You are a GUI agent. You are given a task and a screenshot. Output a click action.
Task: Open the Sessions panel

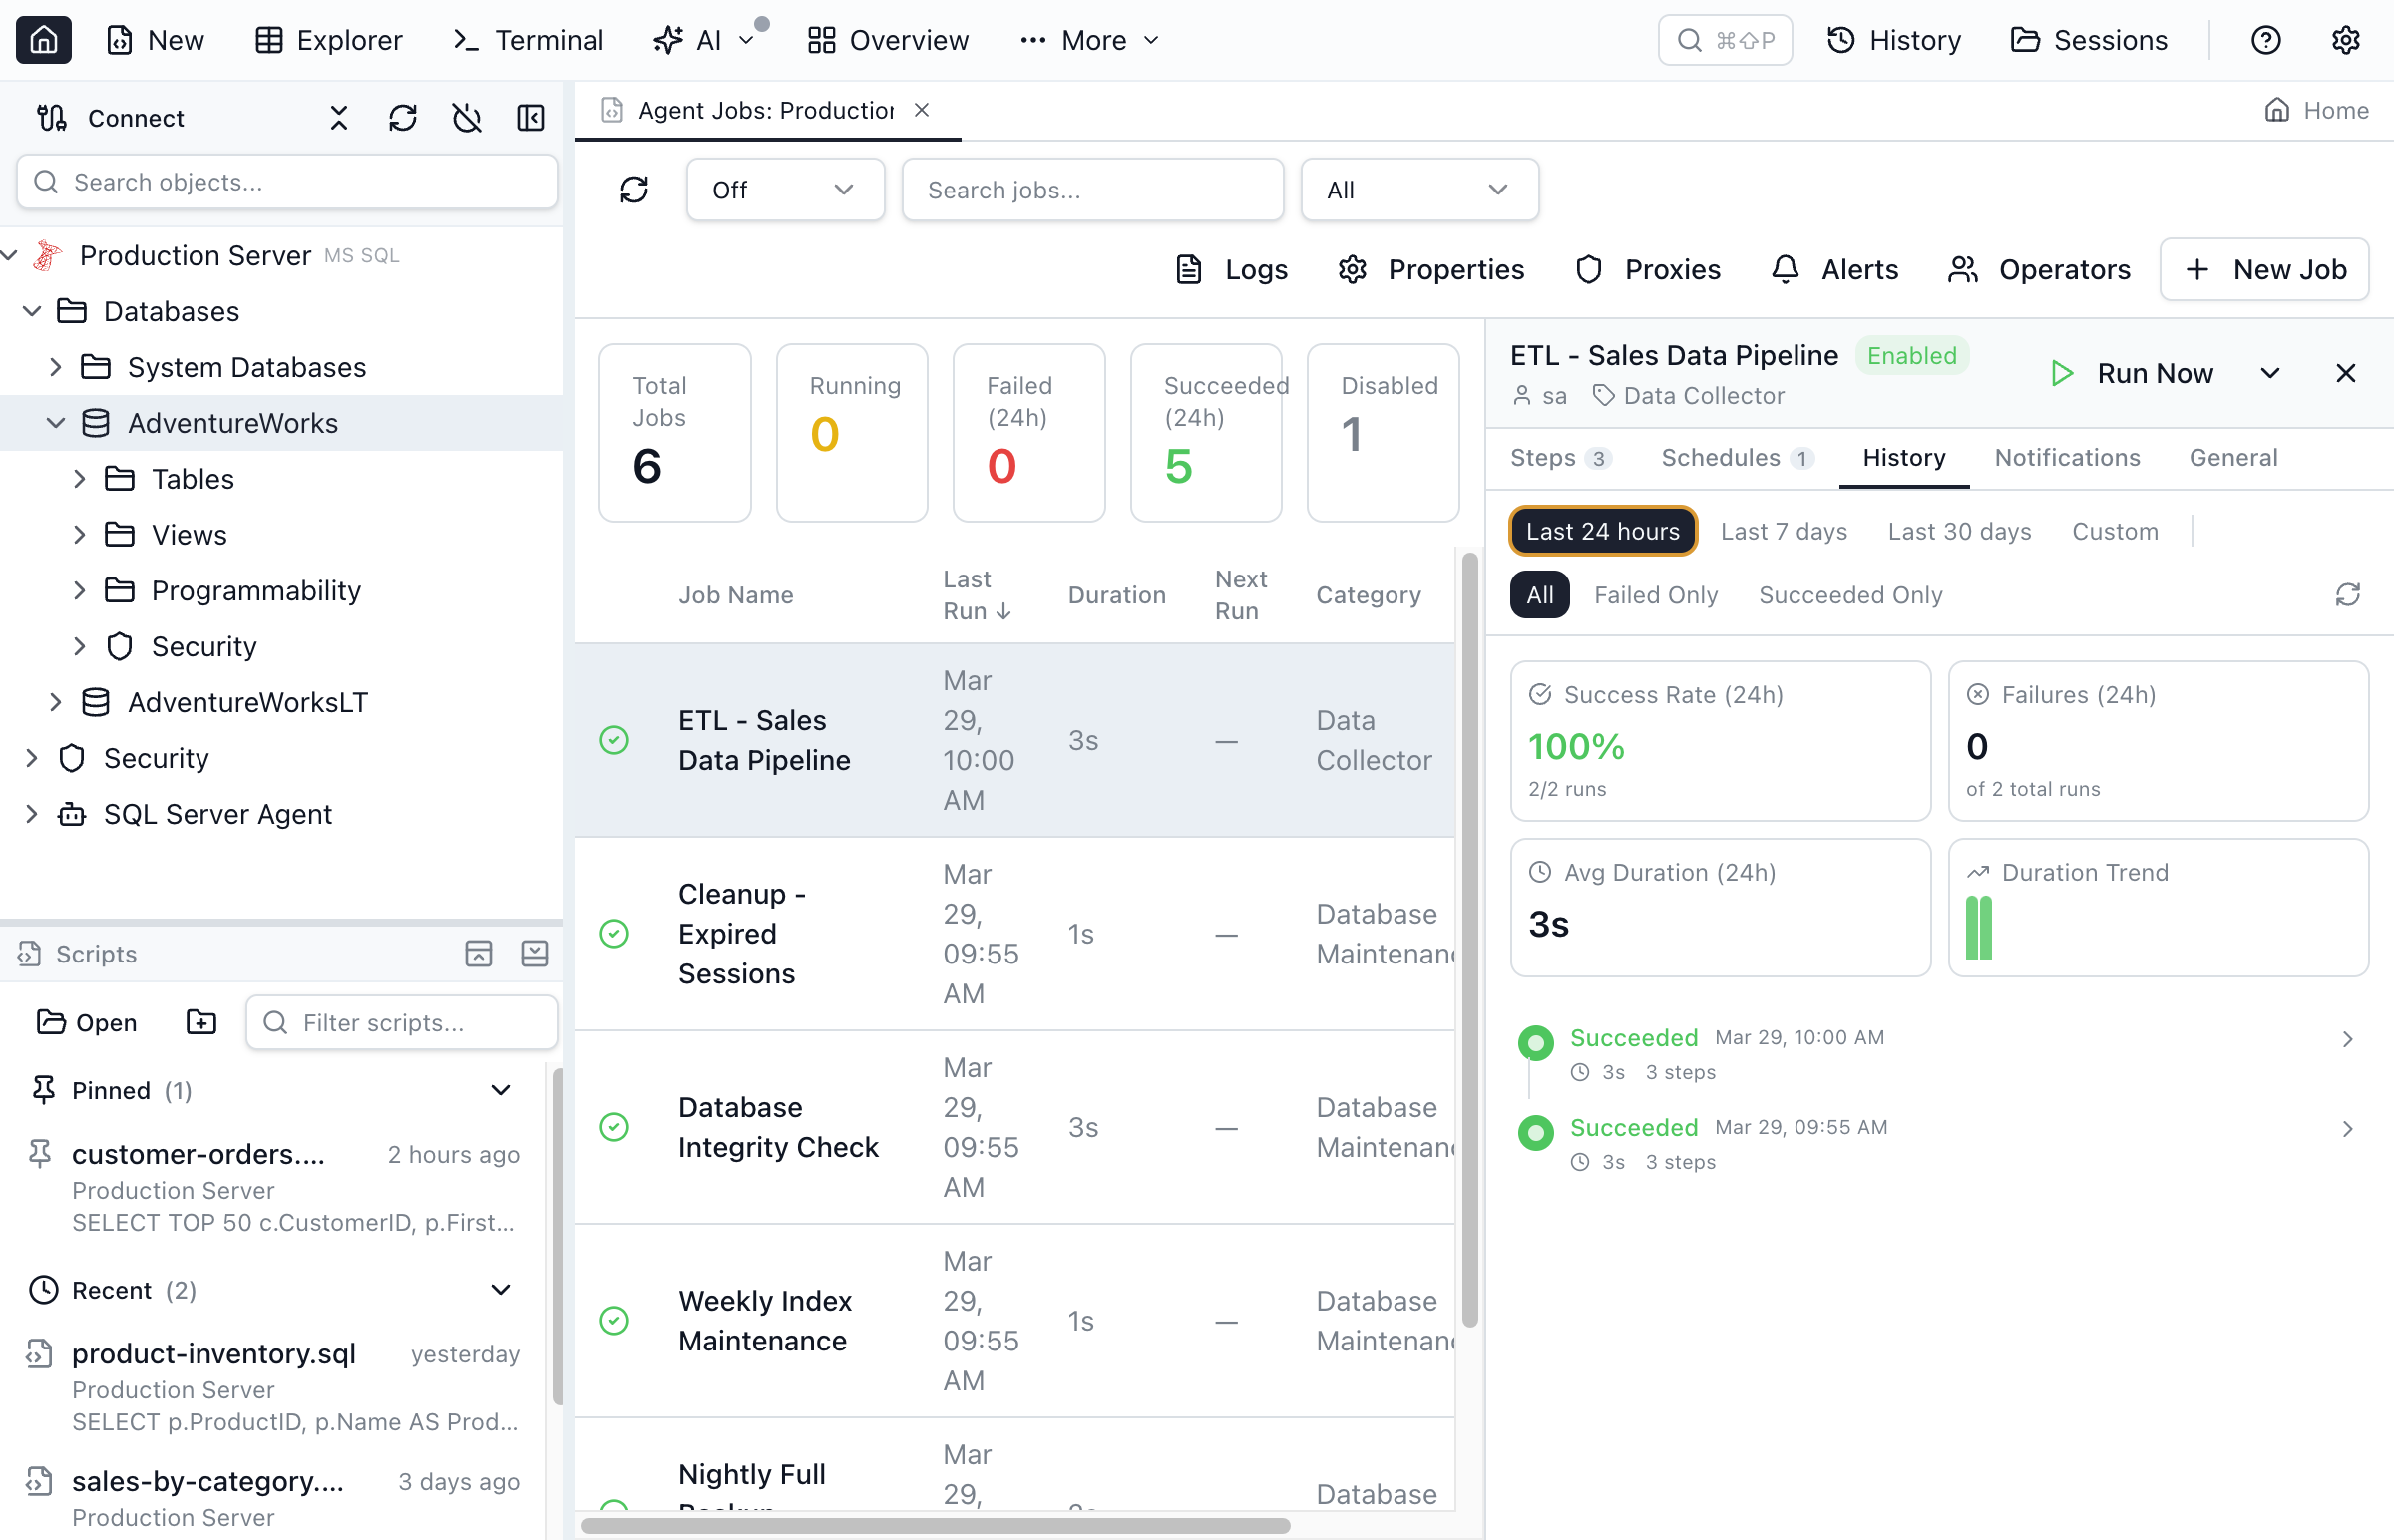click(2089, 40)
